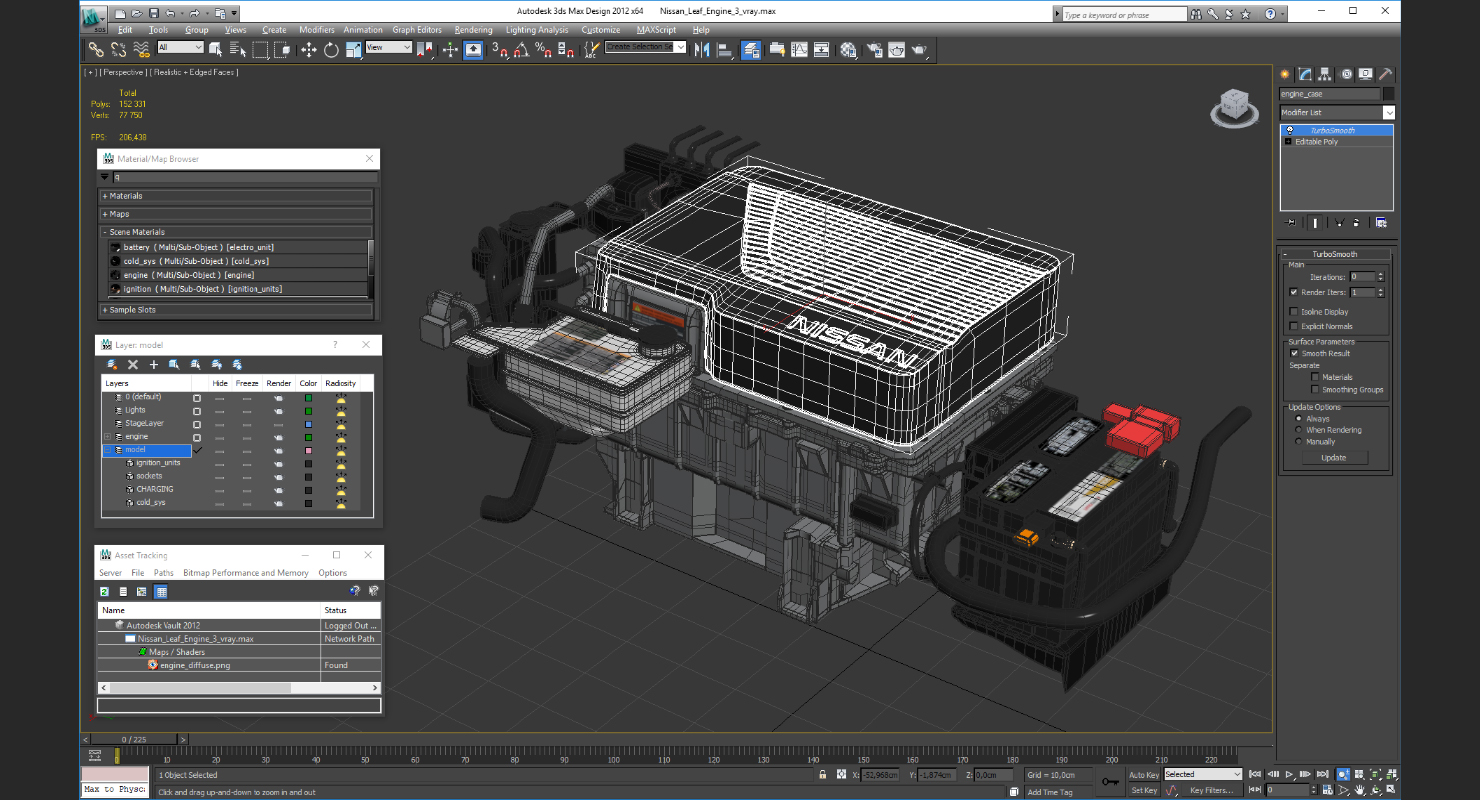The width and height of the screenshot is (1480, 800).
Task: Click the Bind to Space Warp tool
Action: tap(141, 49)
